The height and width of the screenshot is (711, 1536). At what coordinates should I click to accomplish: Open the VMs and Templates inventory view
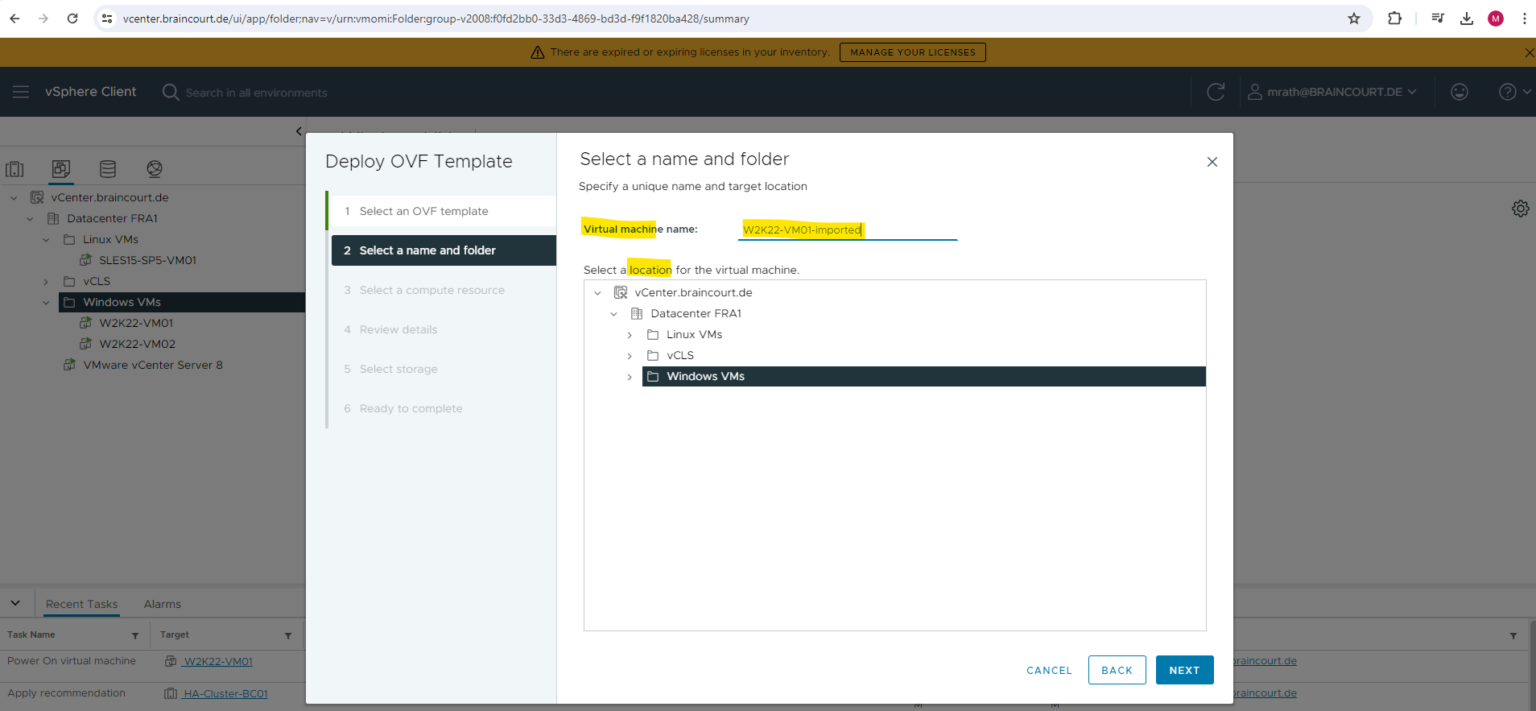(61, 169)
